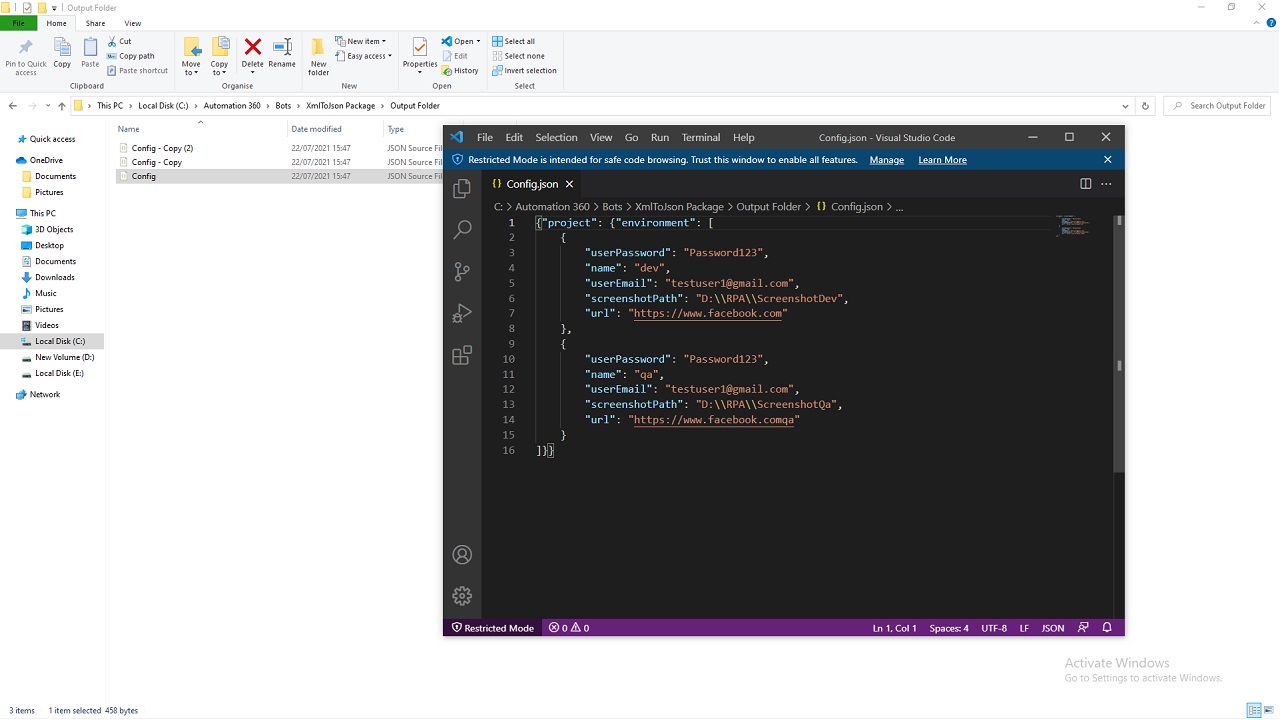Viewport: 1280px width, 720px height.
Task: Close the Restricted Mode notification banner
Action: [1107, 160]
